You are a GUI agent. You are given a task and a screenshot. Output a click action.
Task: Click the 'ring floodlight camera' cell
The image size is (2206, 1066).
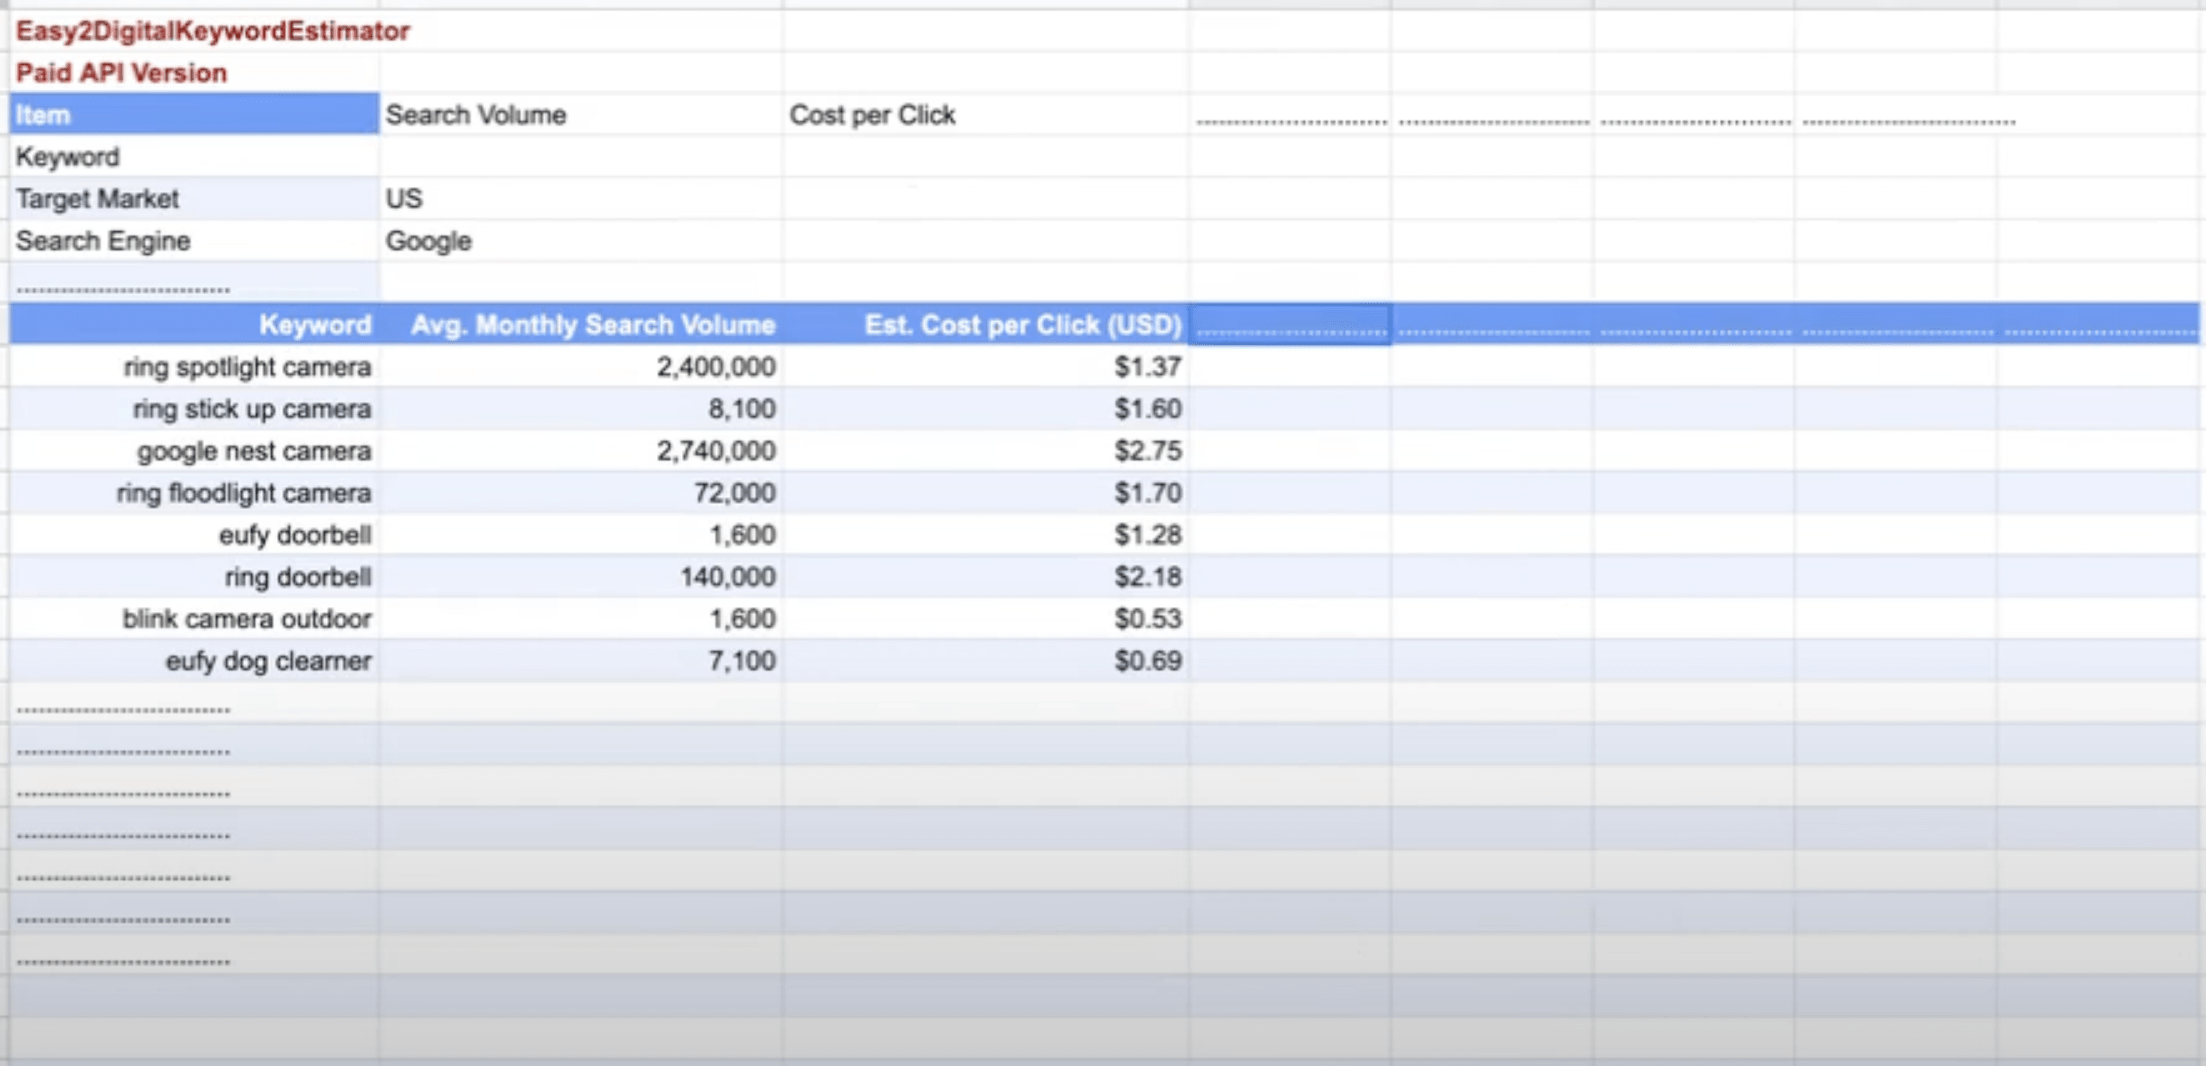tap(195, 493)
